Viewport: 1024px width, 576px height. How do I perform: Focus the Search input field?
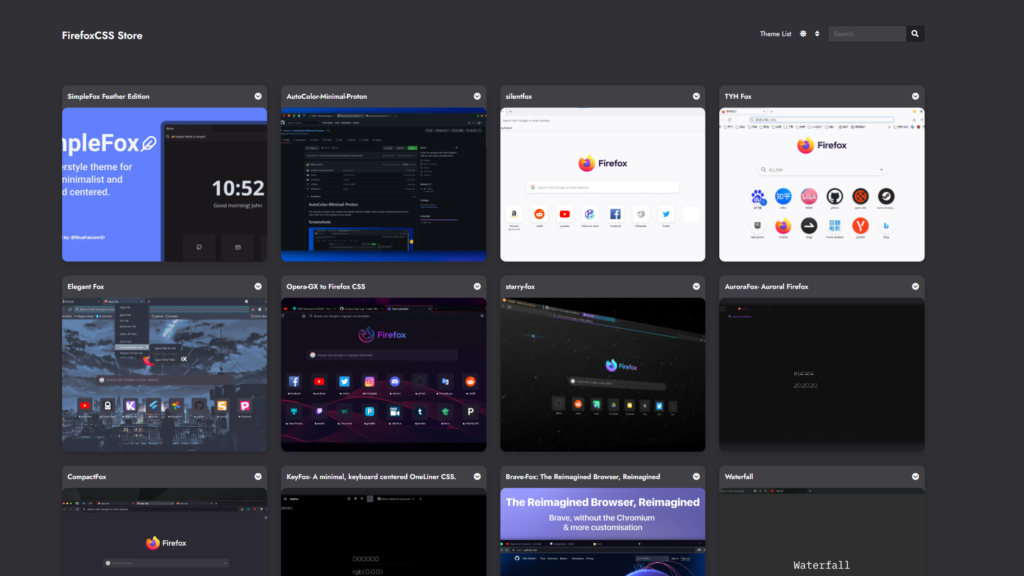[867, 34]
